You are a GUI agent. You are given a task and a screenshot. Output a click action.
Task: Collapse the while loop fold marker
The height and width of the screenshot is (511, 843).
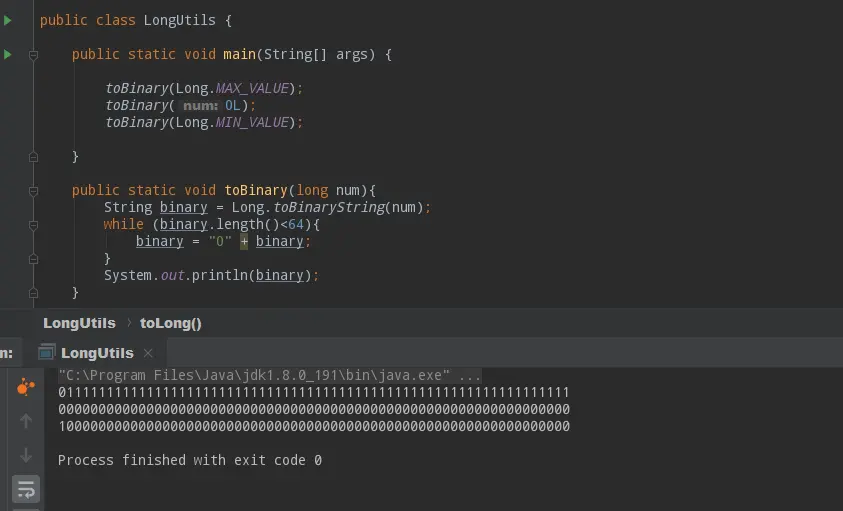[33, 225]
